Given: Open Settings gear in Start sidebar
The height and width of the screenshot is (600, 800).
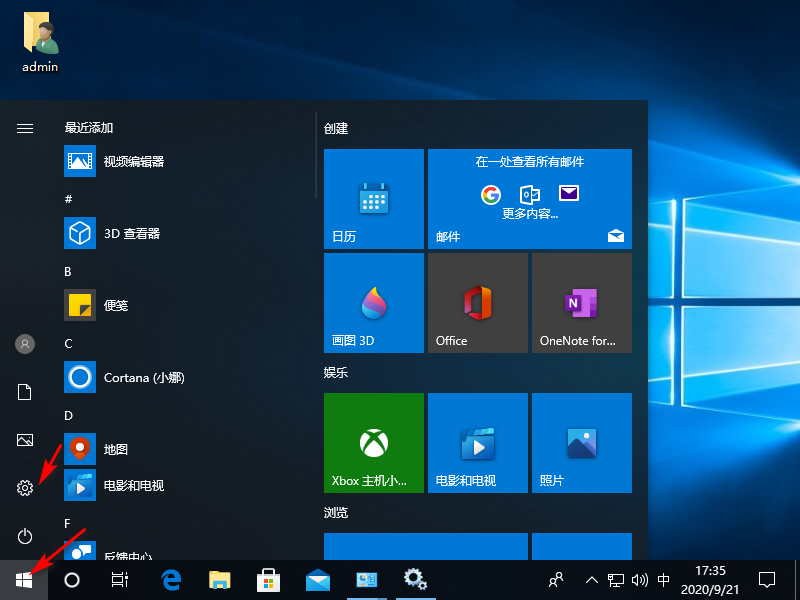Looking at the screenshot, I should click(25, 488).
